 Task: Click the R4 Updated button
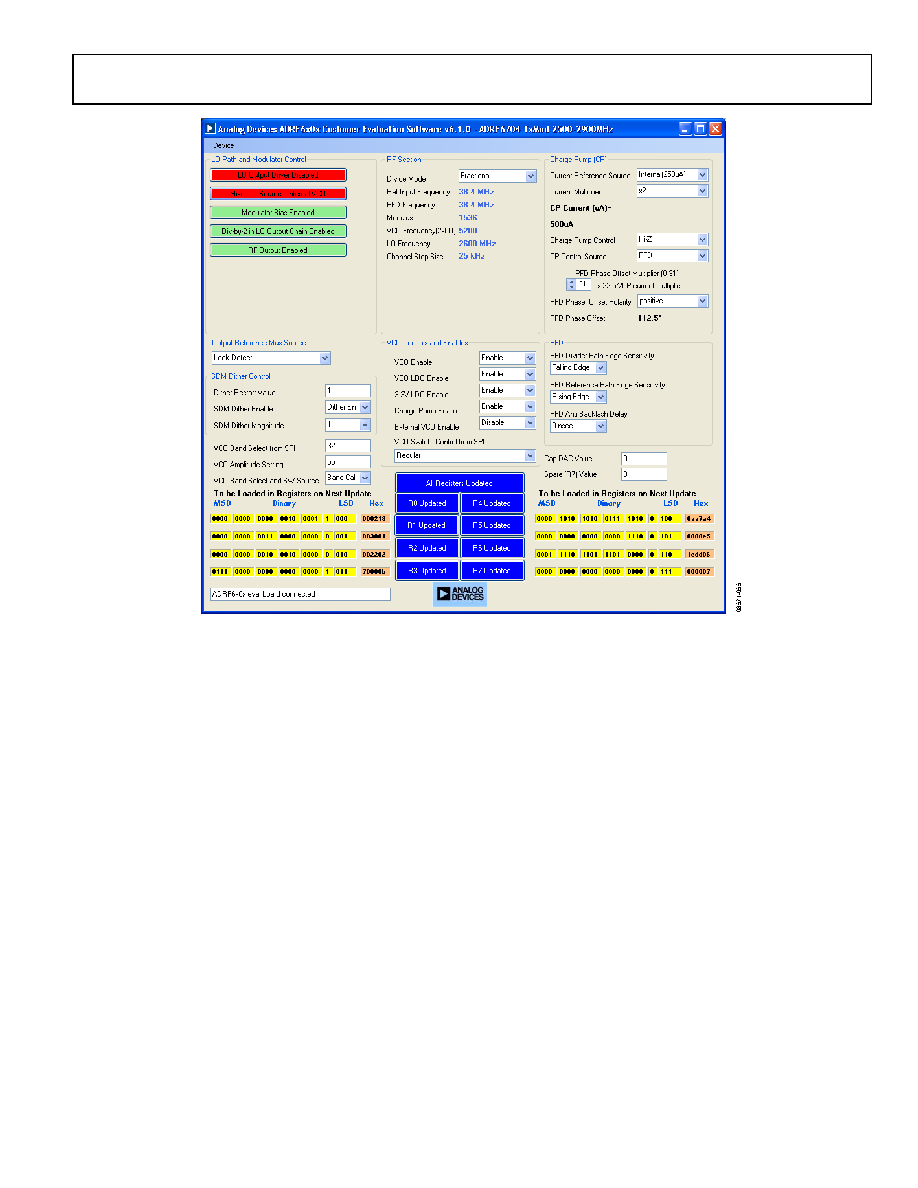[492, 503]
